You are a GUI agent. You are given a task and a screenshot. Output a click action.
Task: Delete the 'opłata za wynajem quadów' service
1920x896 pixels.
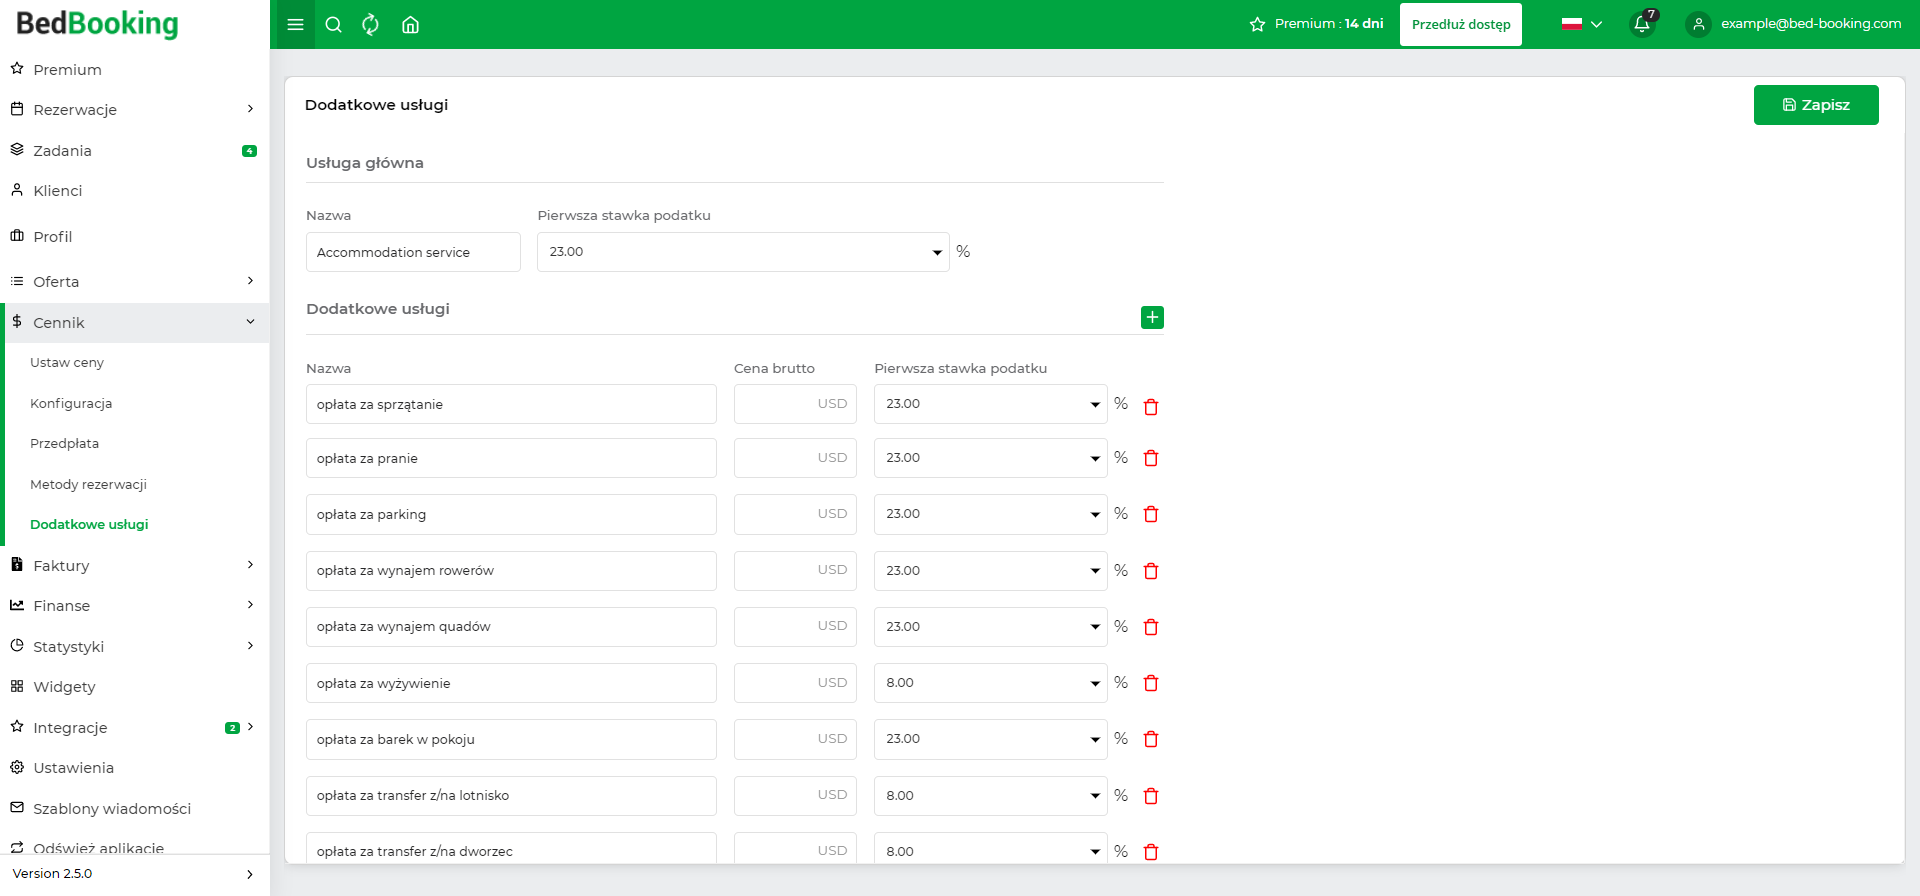coord(1151,627)
